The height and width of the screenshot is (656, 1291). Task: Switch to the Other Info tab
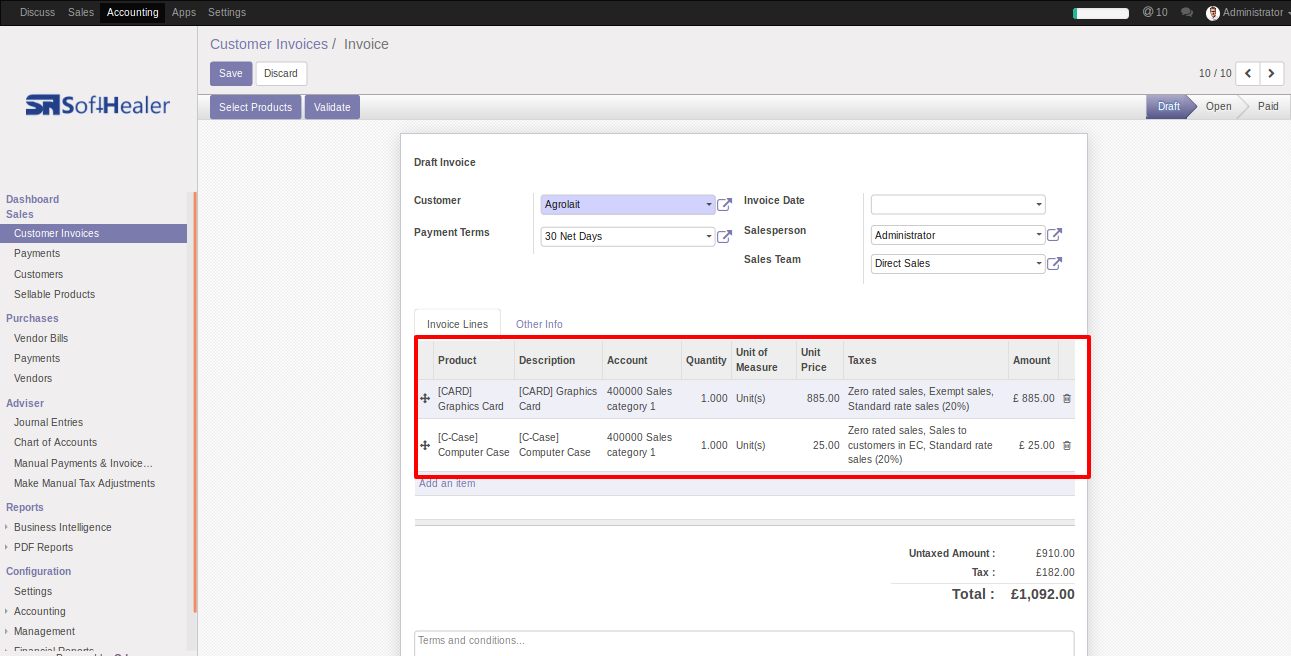point(539,324)
